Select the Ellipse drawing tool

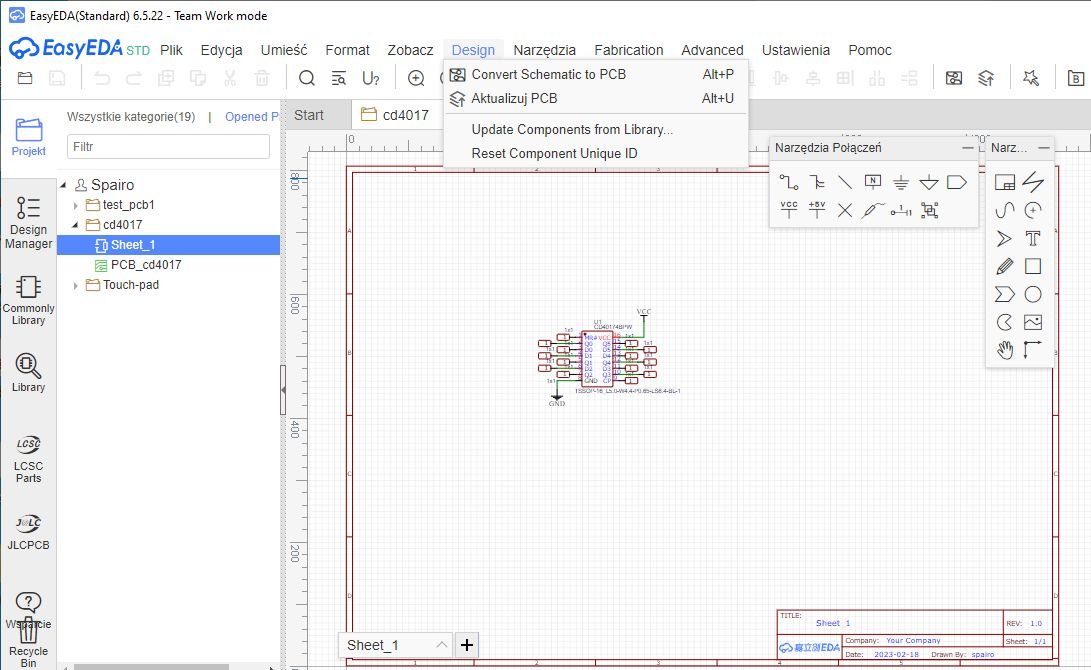1033,294
